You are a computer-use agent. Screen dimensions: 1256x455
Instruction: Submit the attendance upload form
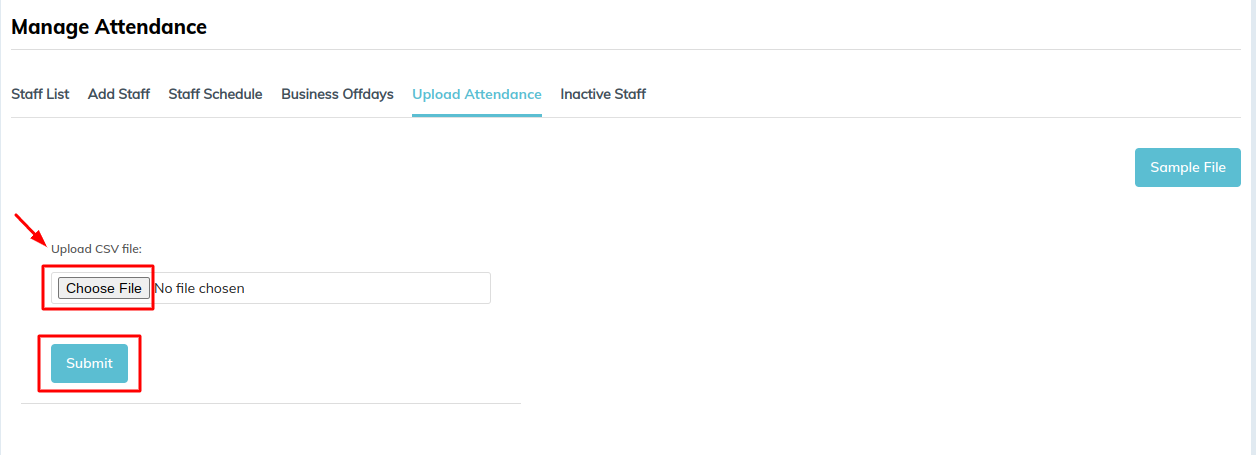(x=89, y=363)
